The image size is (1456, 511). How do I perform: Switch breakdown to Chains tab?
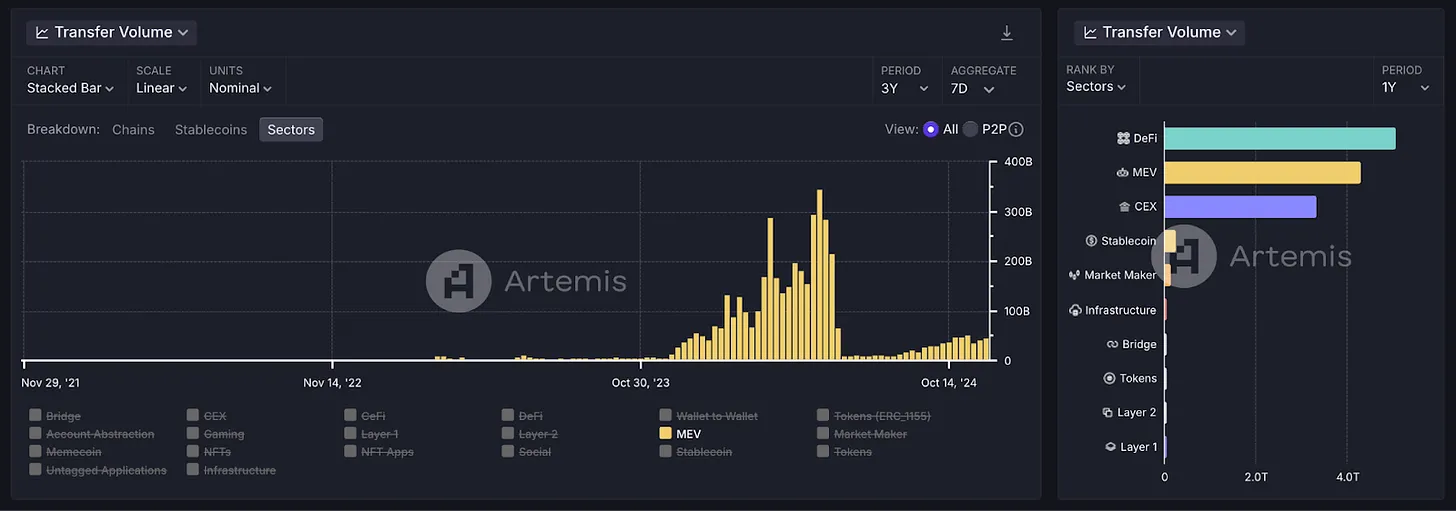[x=133, y=130]
